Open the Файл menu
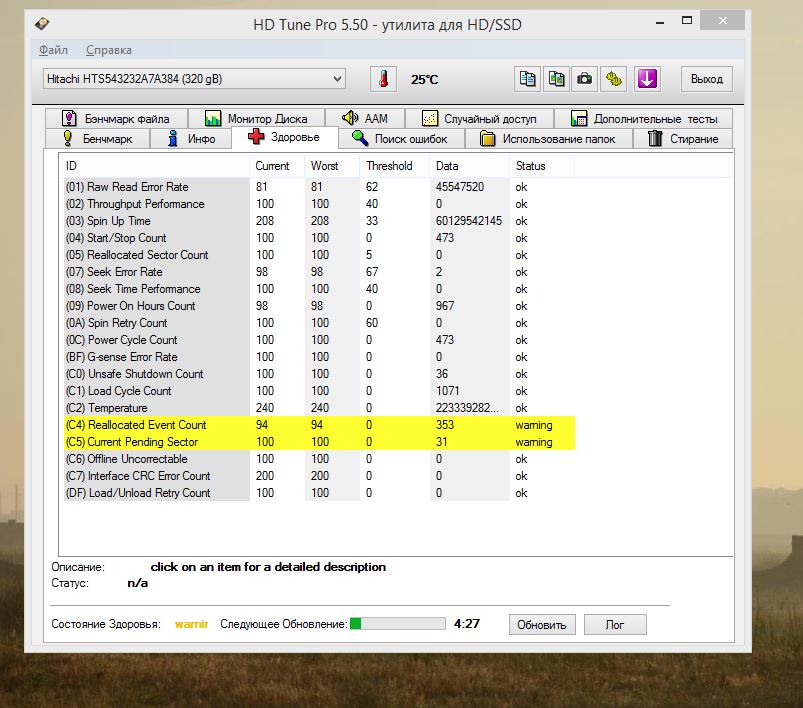Viewport: 803px width, 708px height. tap(53, 50)
